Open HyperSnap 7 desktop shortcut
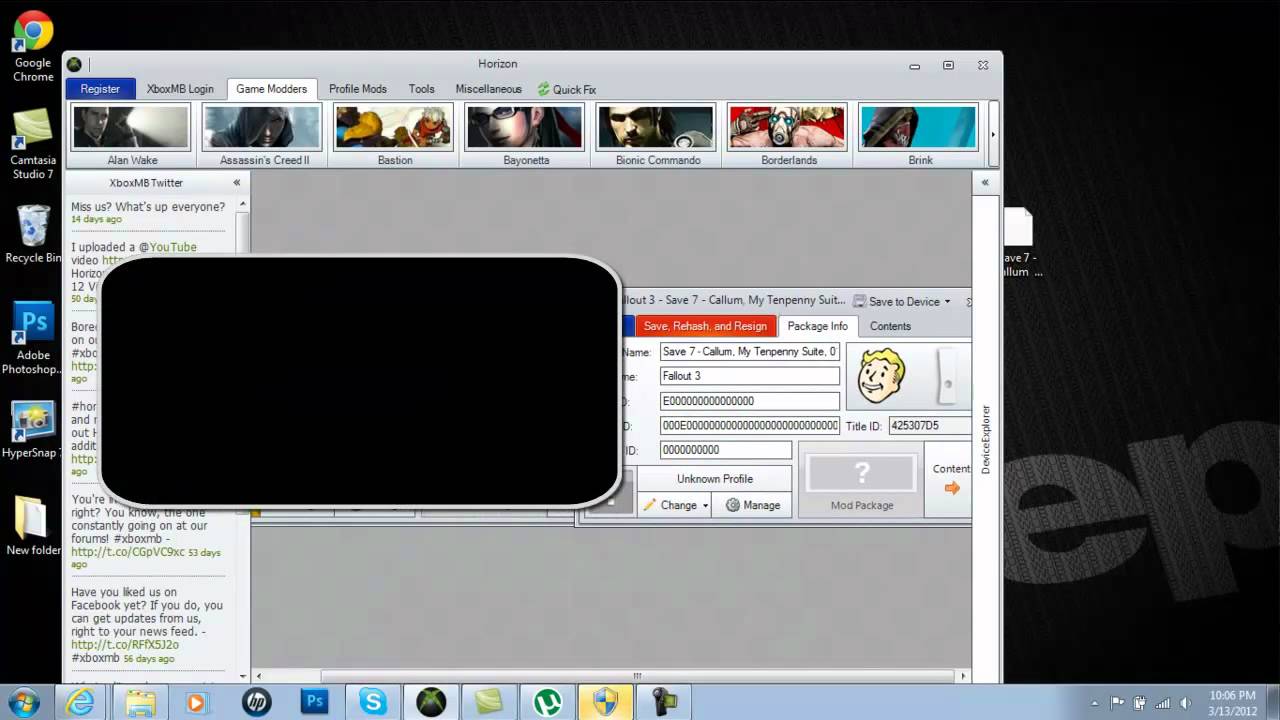 coord(33,430)
